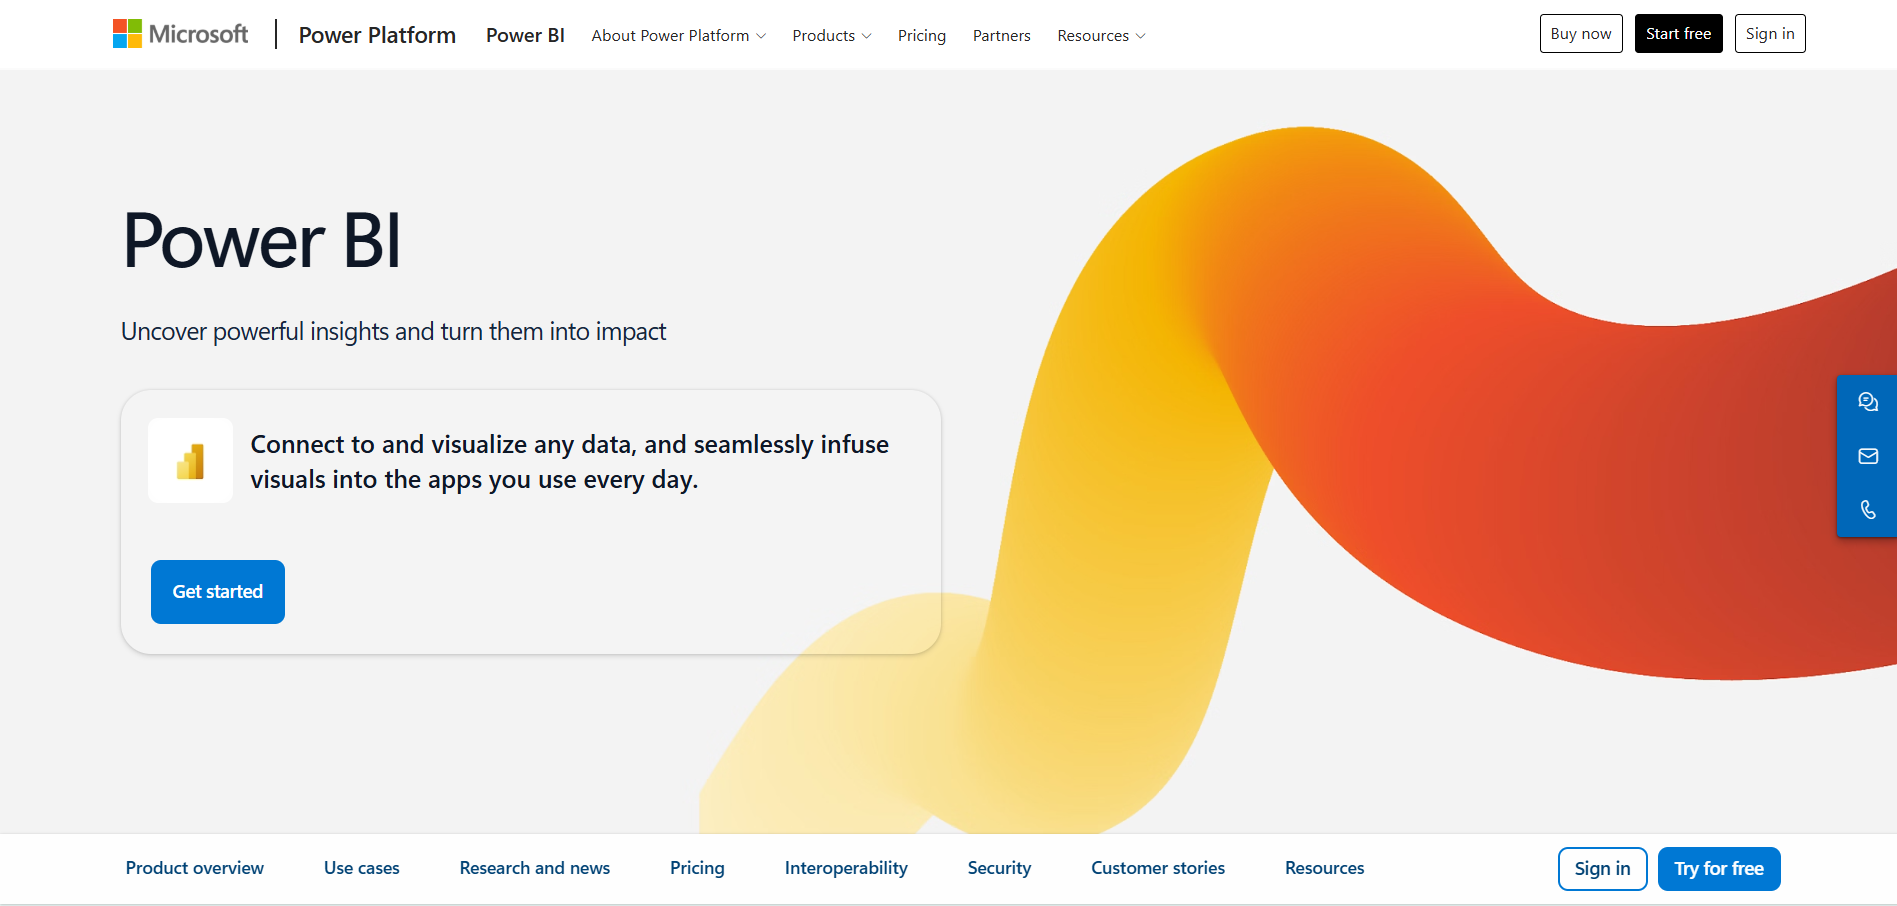Viewport: 1897px width, 906px height.
Task: Click the Start free button
Action: 1678,34
